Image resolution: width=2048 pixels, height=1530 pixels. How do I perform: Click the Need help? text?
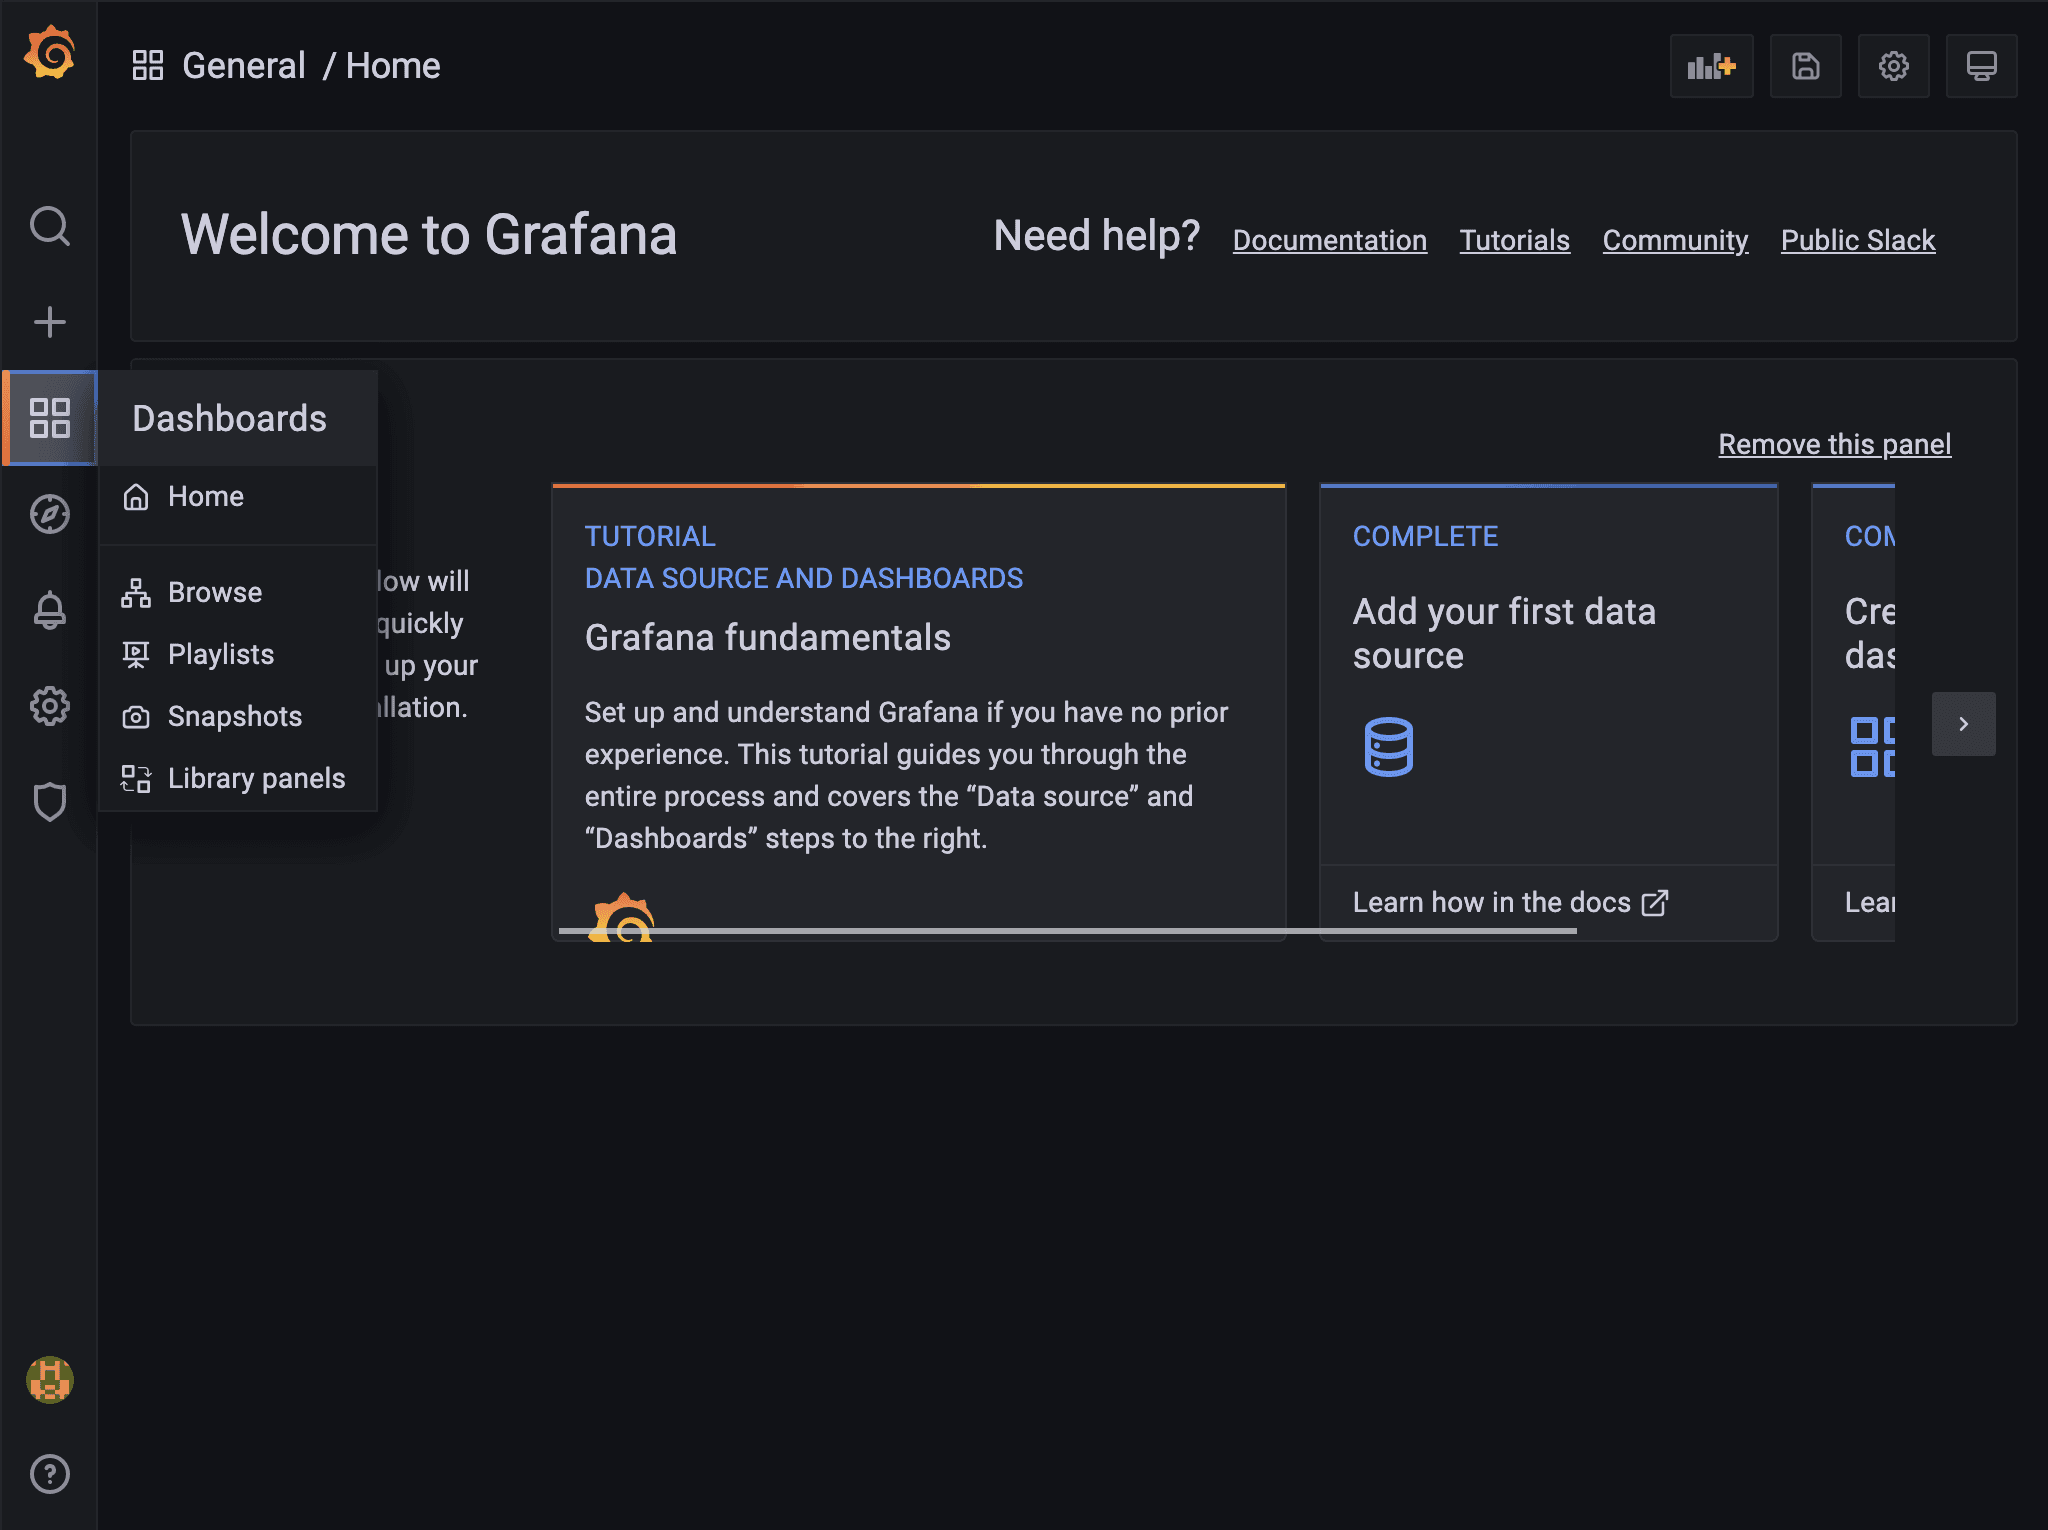[1096, 236]
